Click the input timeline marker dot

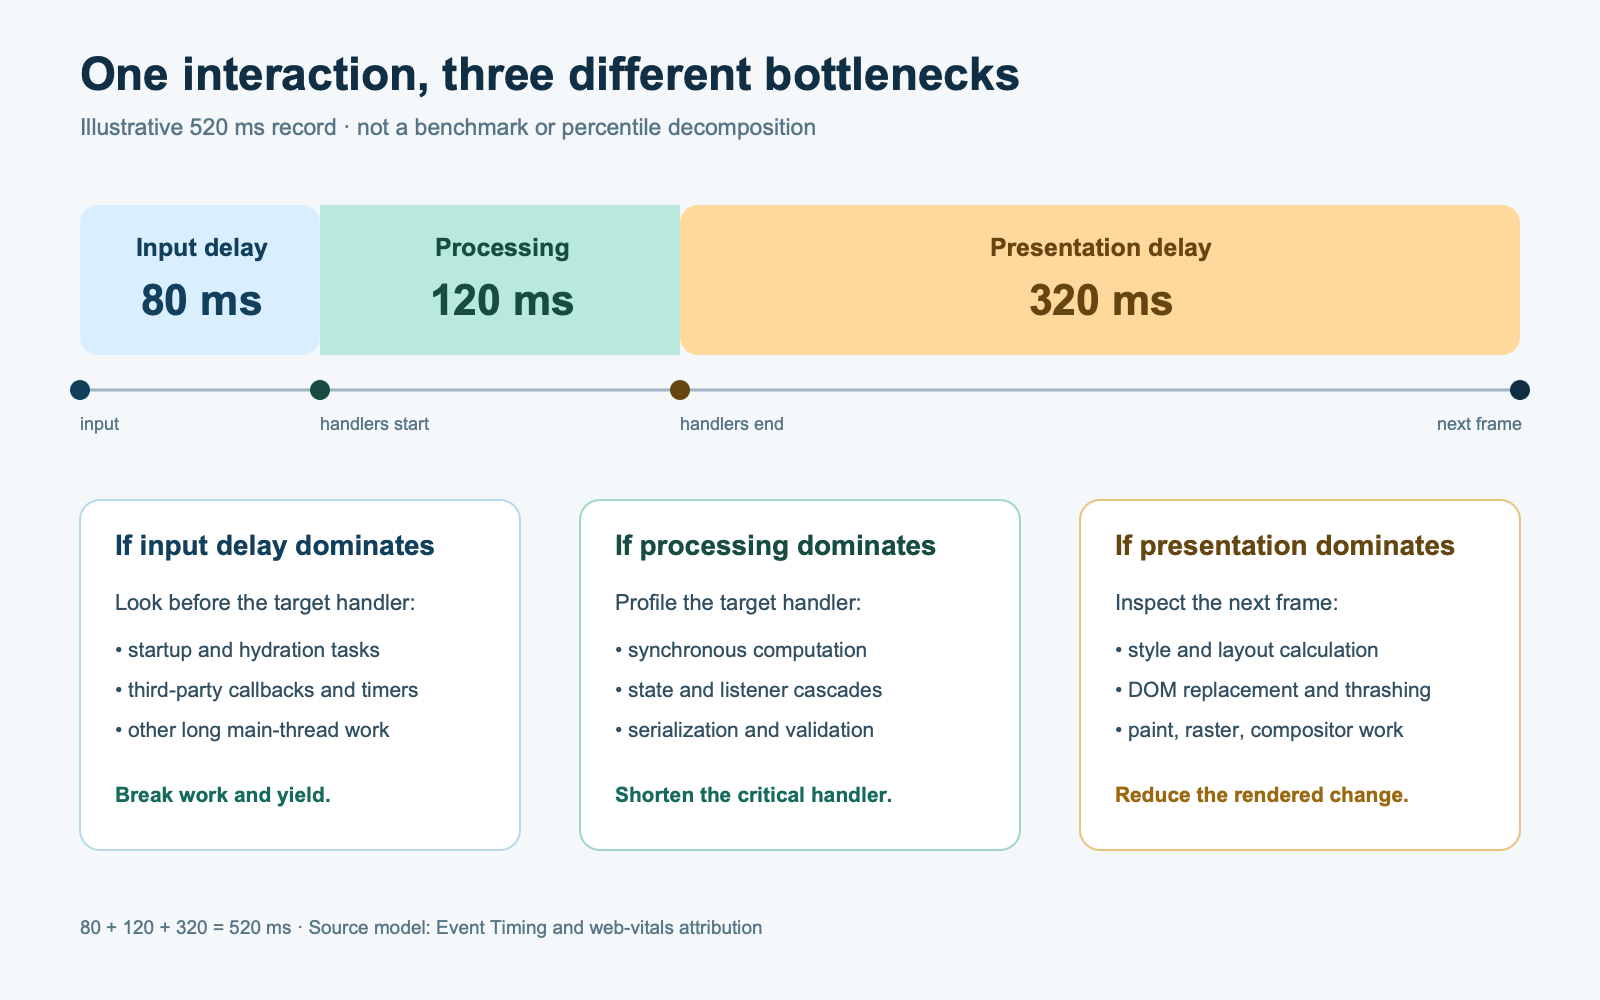pyautogui.click(x=80, y=390)
